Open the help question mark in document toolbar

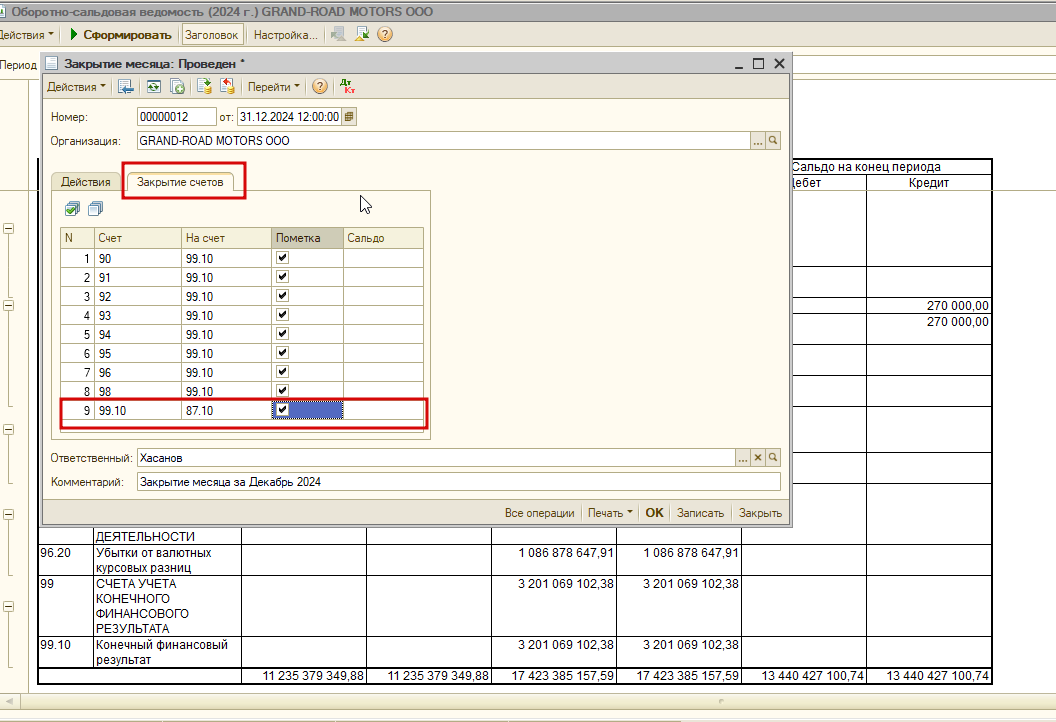(320, 86)
